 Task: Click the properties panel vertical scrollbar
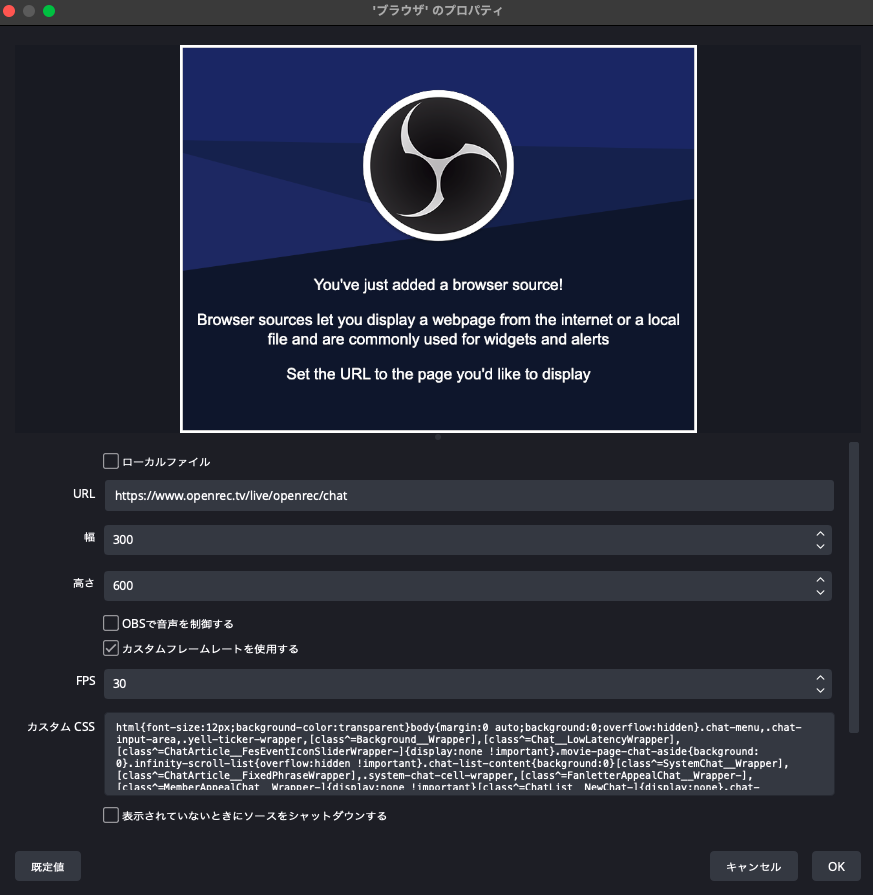[x=854, y=587]
